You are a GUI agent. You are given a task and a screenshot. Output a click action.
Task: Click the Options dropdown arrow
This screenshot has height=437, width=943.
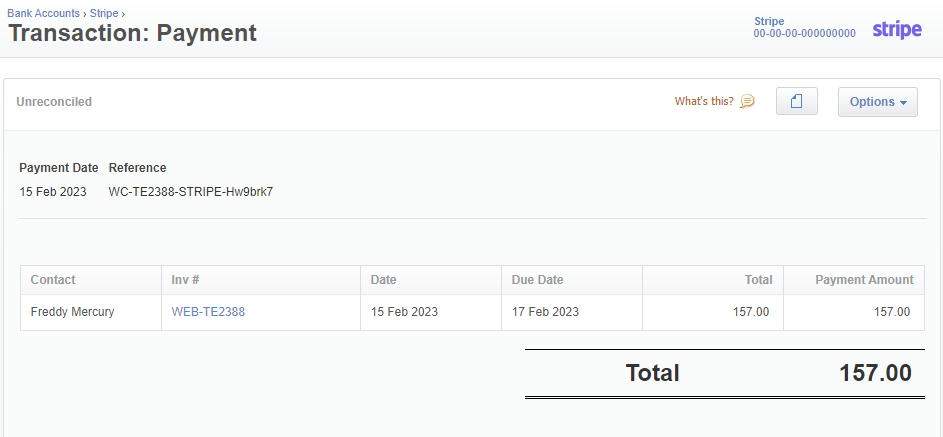pos(903,103)
